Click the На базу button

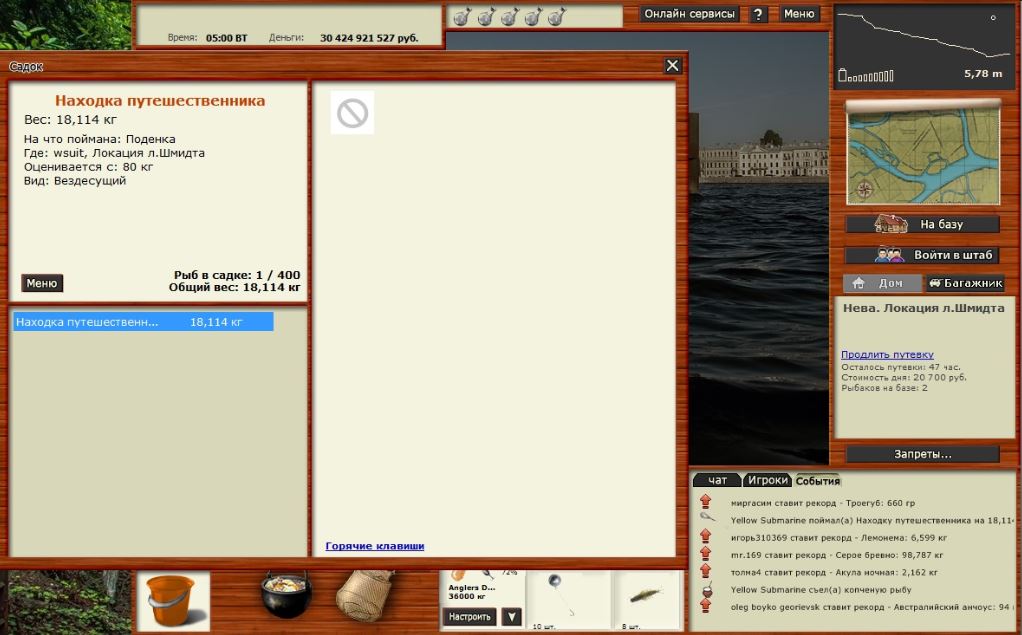[922, 224]
